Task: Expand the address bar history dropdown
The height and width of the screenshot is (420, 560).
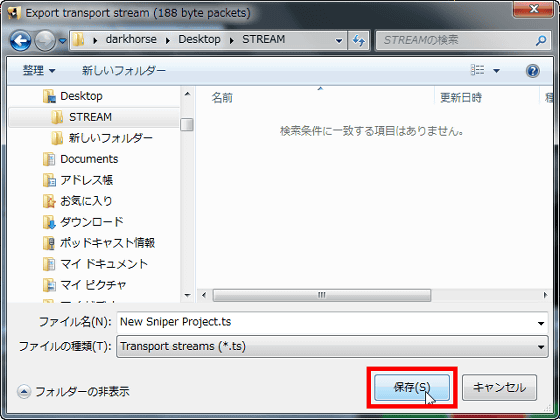Action: pos(339,40)
